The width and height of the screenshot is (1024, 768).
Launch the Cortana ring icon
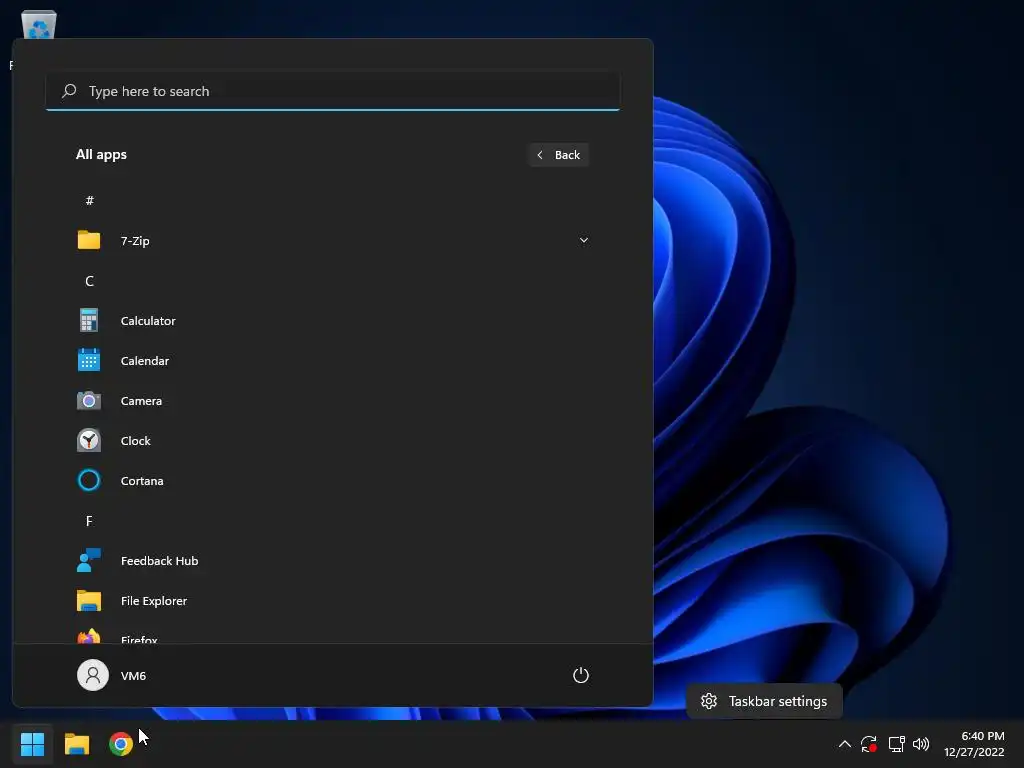89,480
